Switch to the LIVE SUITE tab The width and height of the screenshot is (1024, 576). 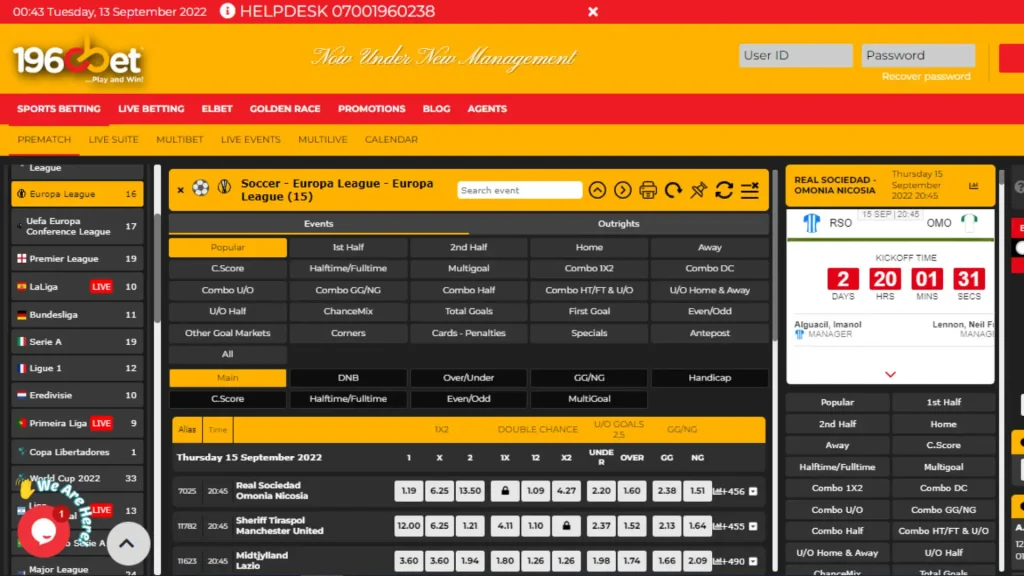point(114,140)
